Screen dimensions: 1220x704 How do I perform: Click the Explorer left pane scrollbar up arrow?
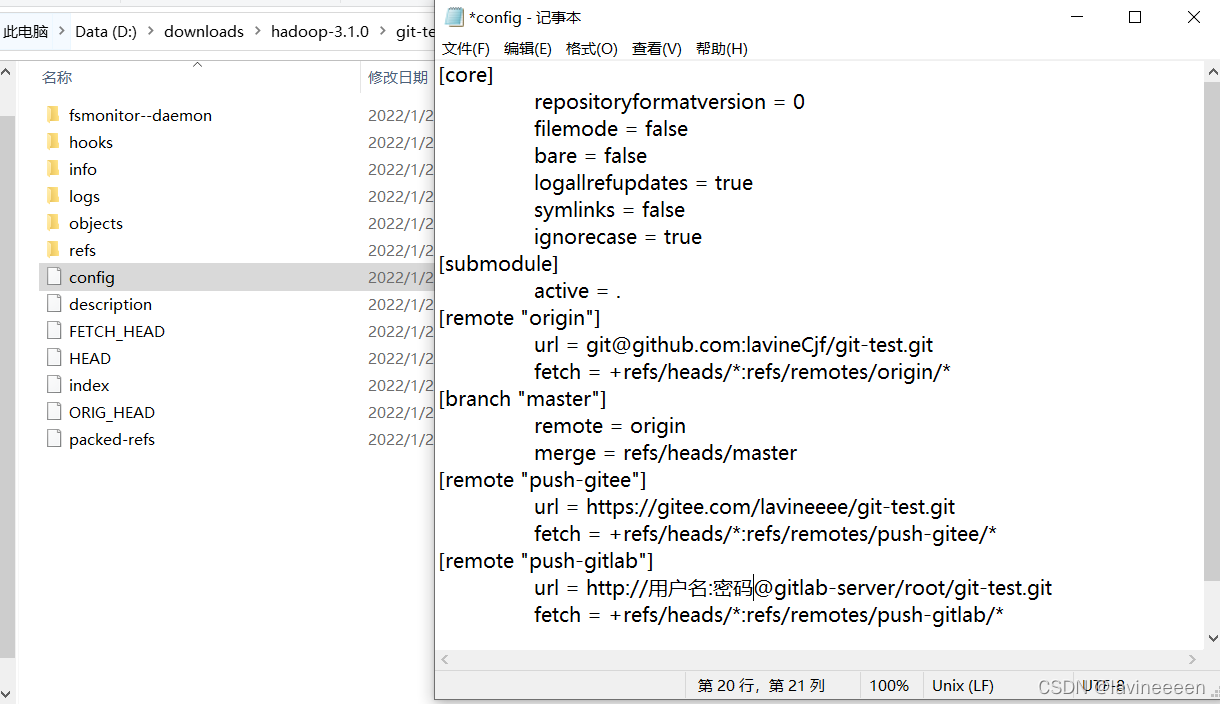tap(7, 72)
